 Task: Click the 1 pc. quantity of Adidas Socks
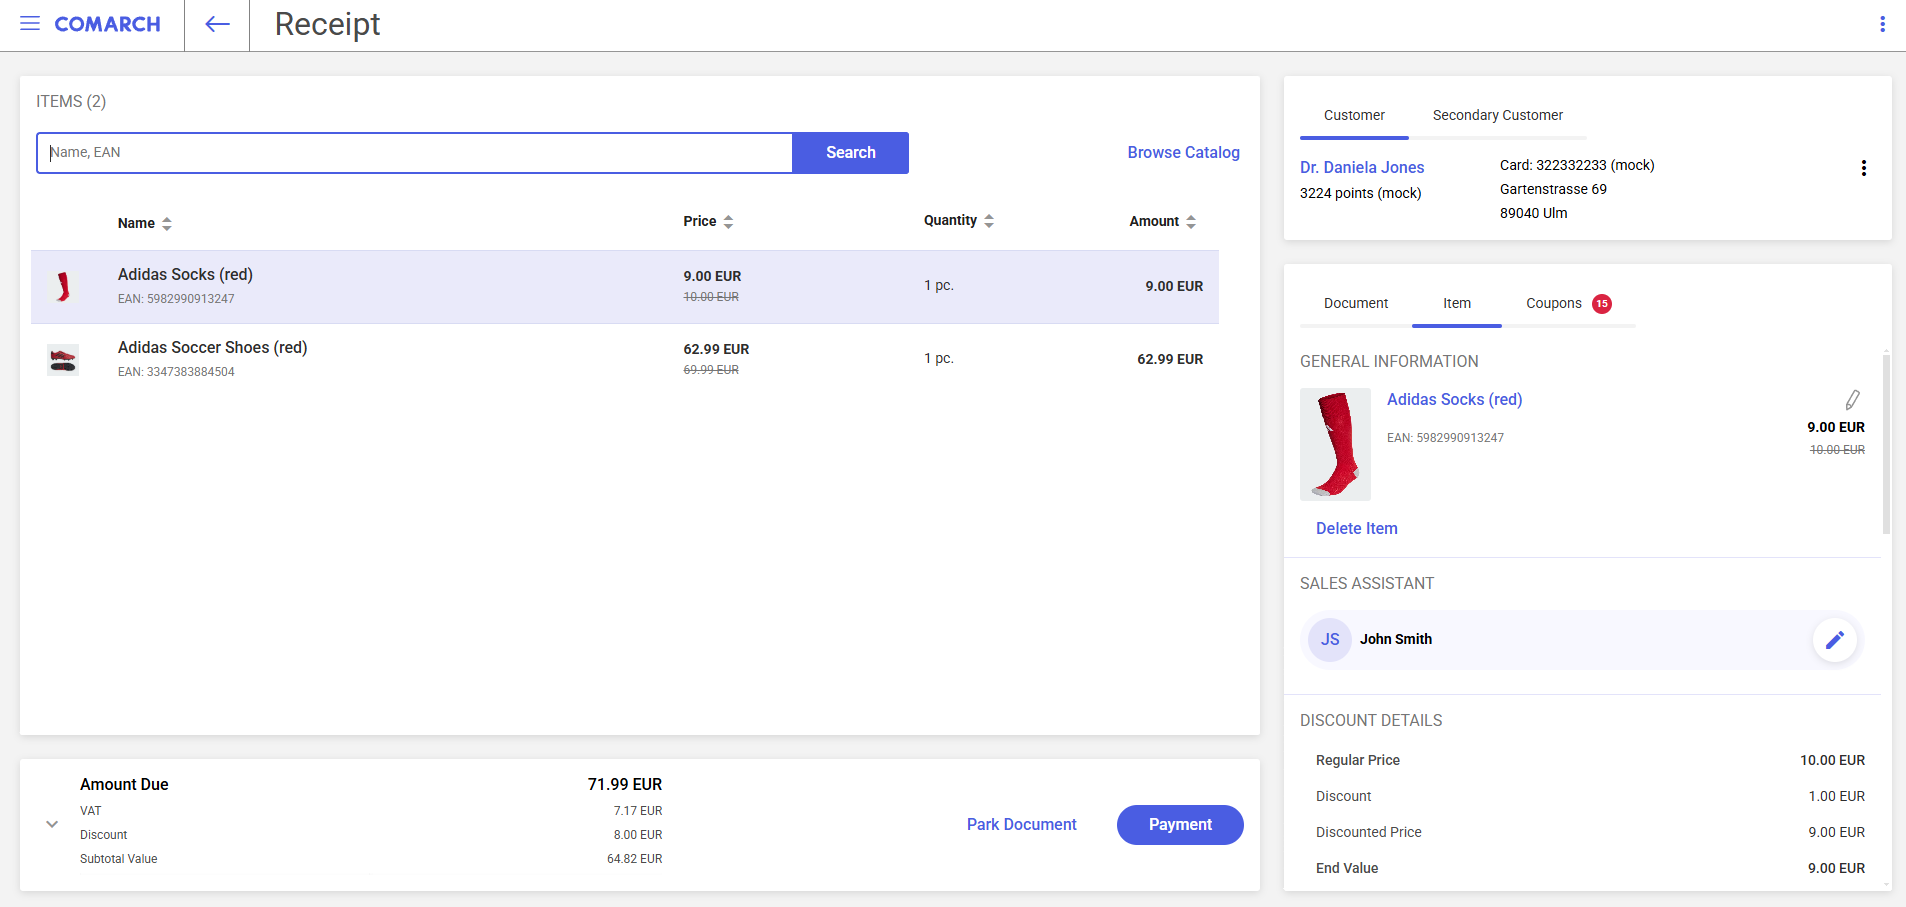[x=939, y=286]
